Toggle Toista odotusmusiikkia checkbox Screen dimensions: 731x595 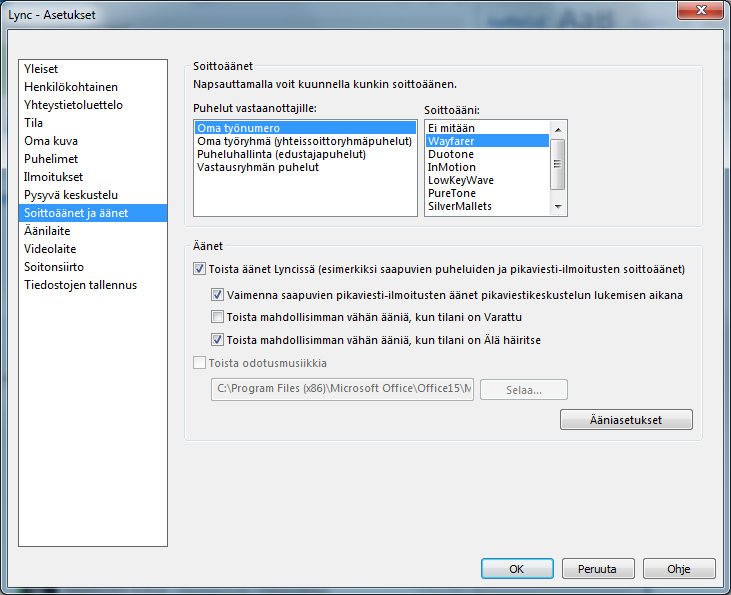[199, 363]
